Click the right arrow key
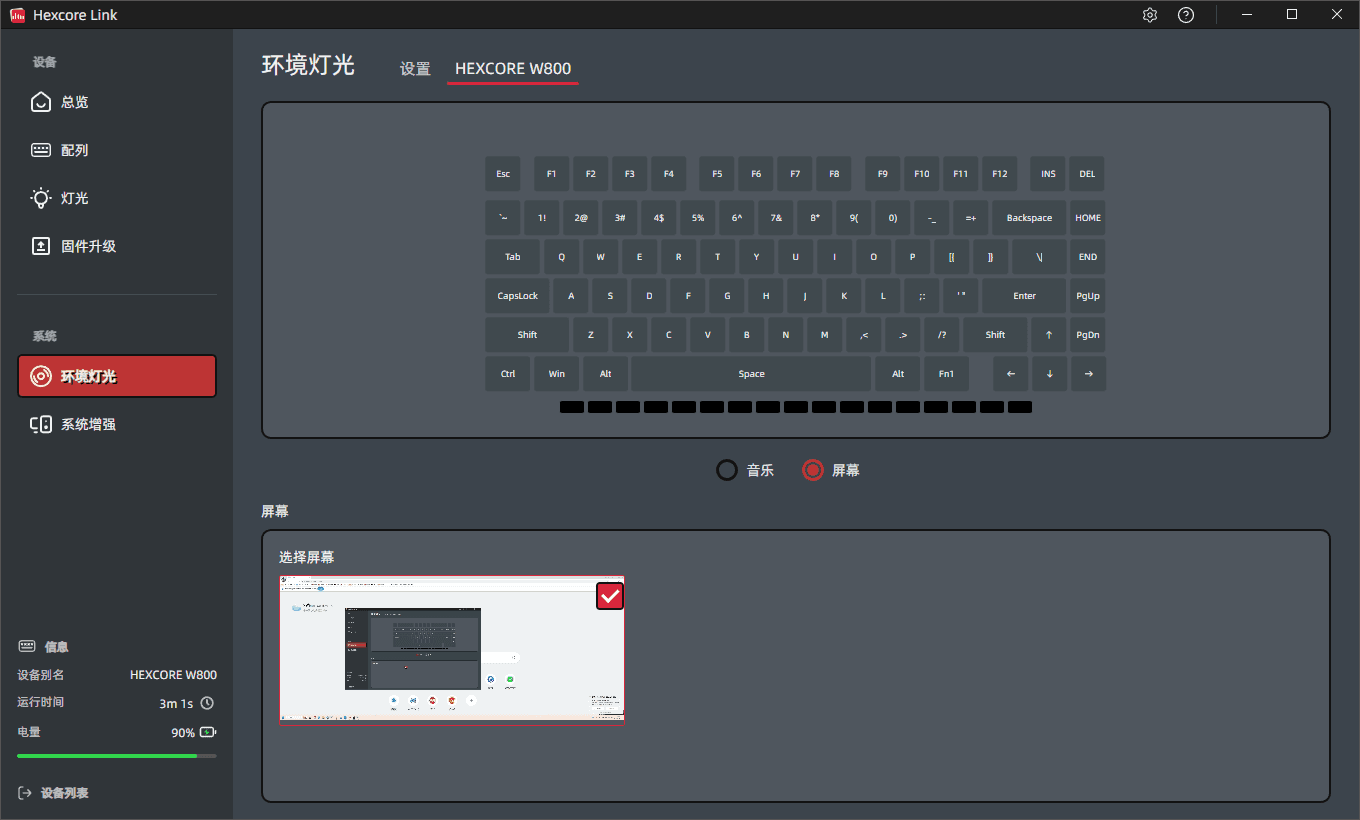 [1088, 374]
